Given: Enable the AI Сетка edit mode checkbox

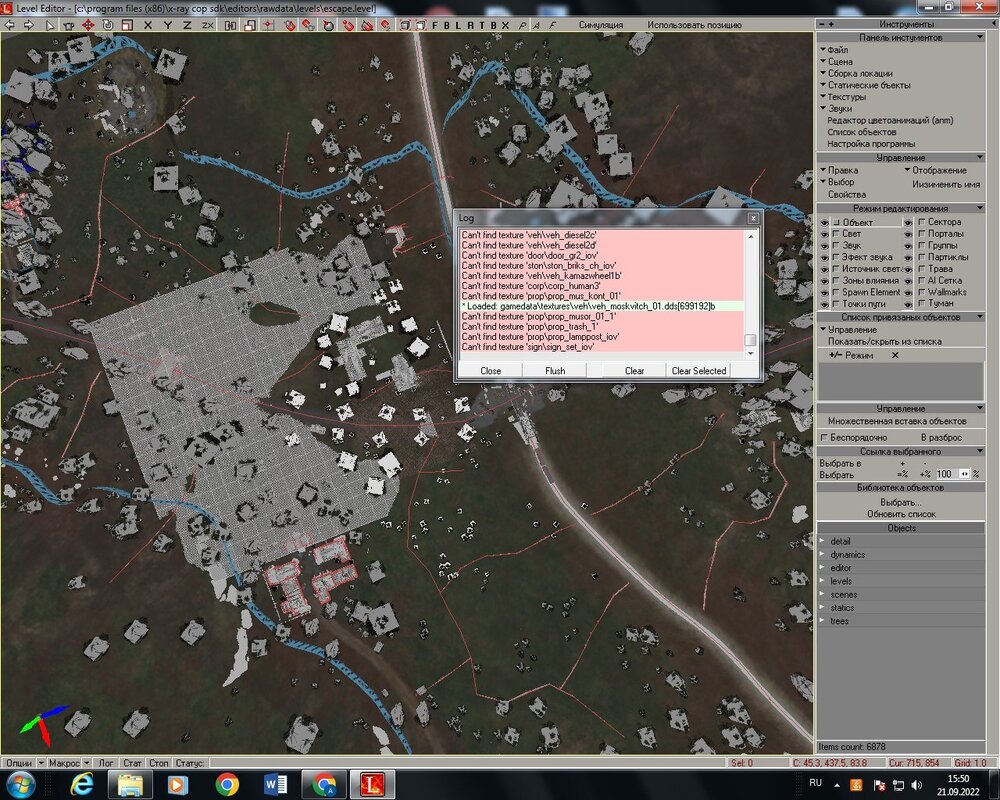Looking at the screenshot, I should tap(922, 280).
